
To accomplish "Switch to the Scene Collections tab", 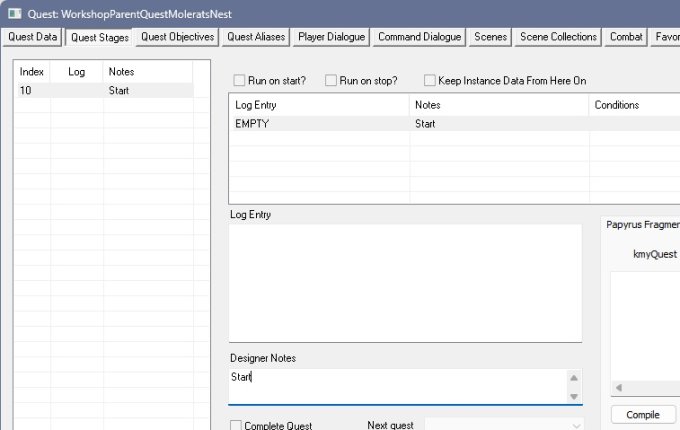I will 558,37.
